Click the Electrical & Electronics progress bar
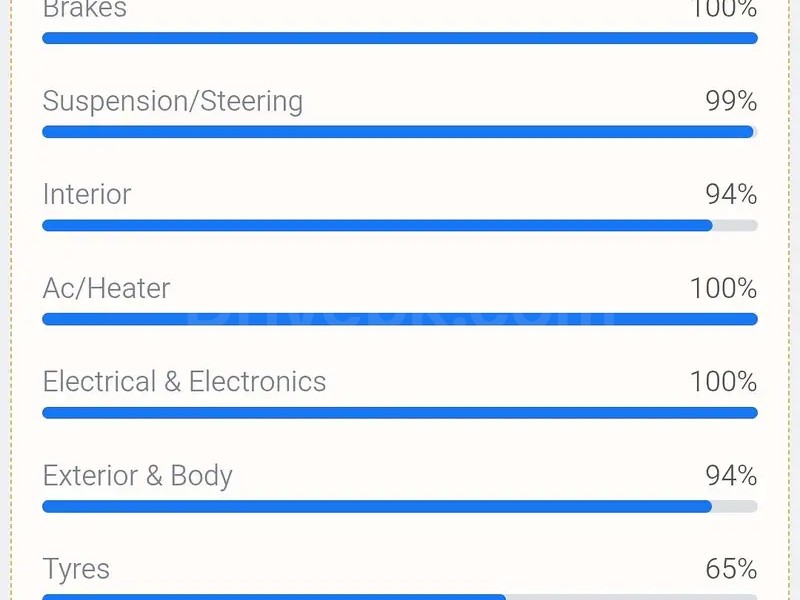This screenshot has height=600, width=800. coord(400,413)
